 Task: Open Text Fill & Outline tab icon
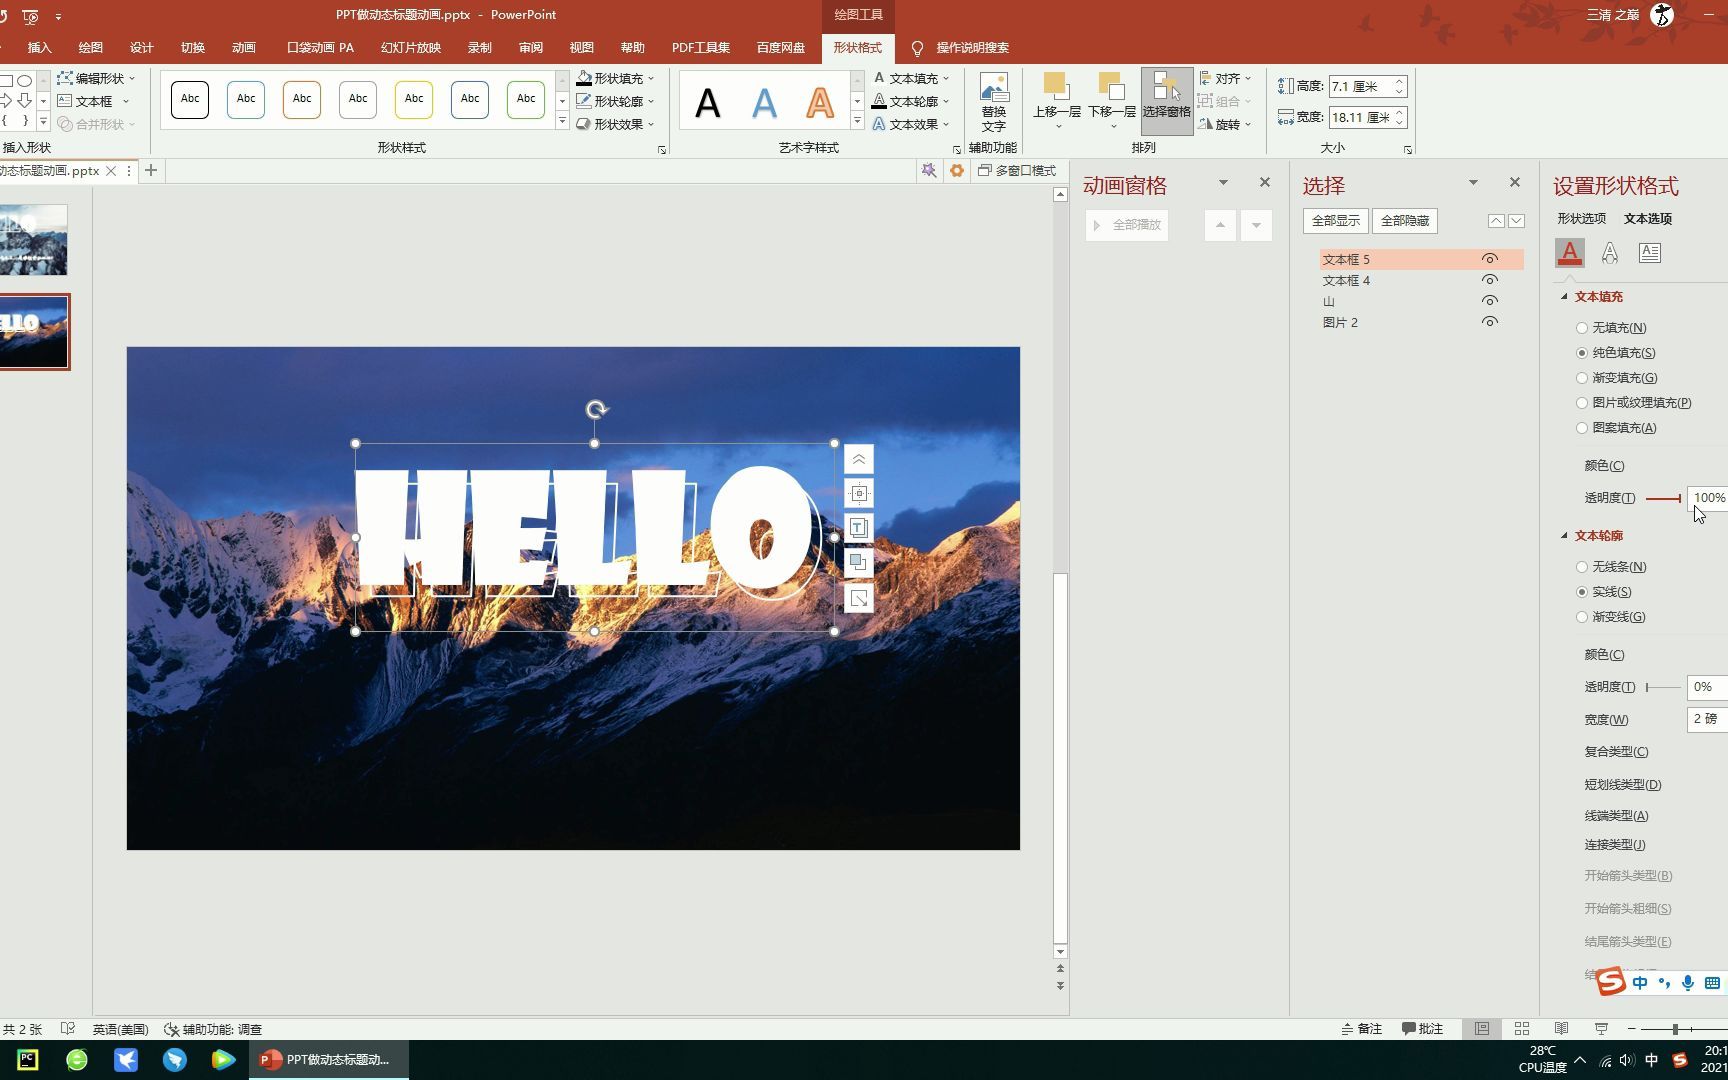(x=1570, y=253)
